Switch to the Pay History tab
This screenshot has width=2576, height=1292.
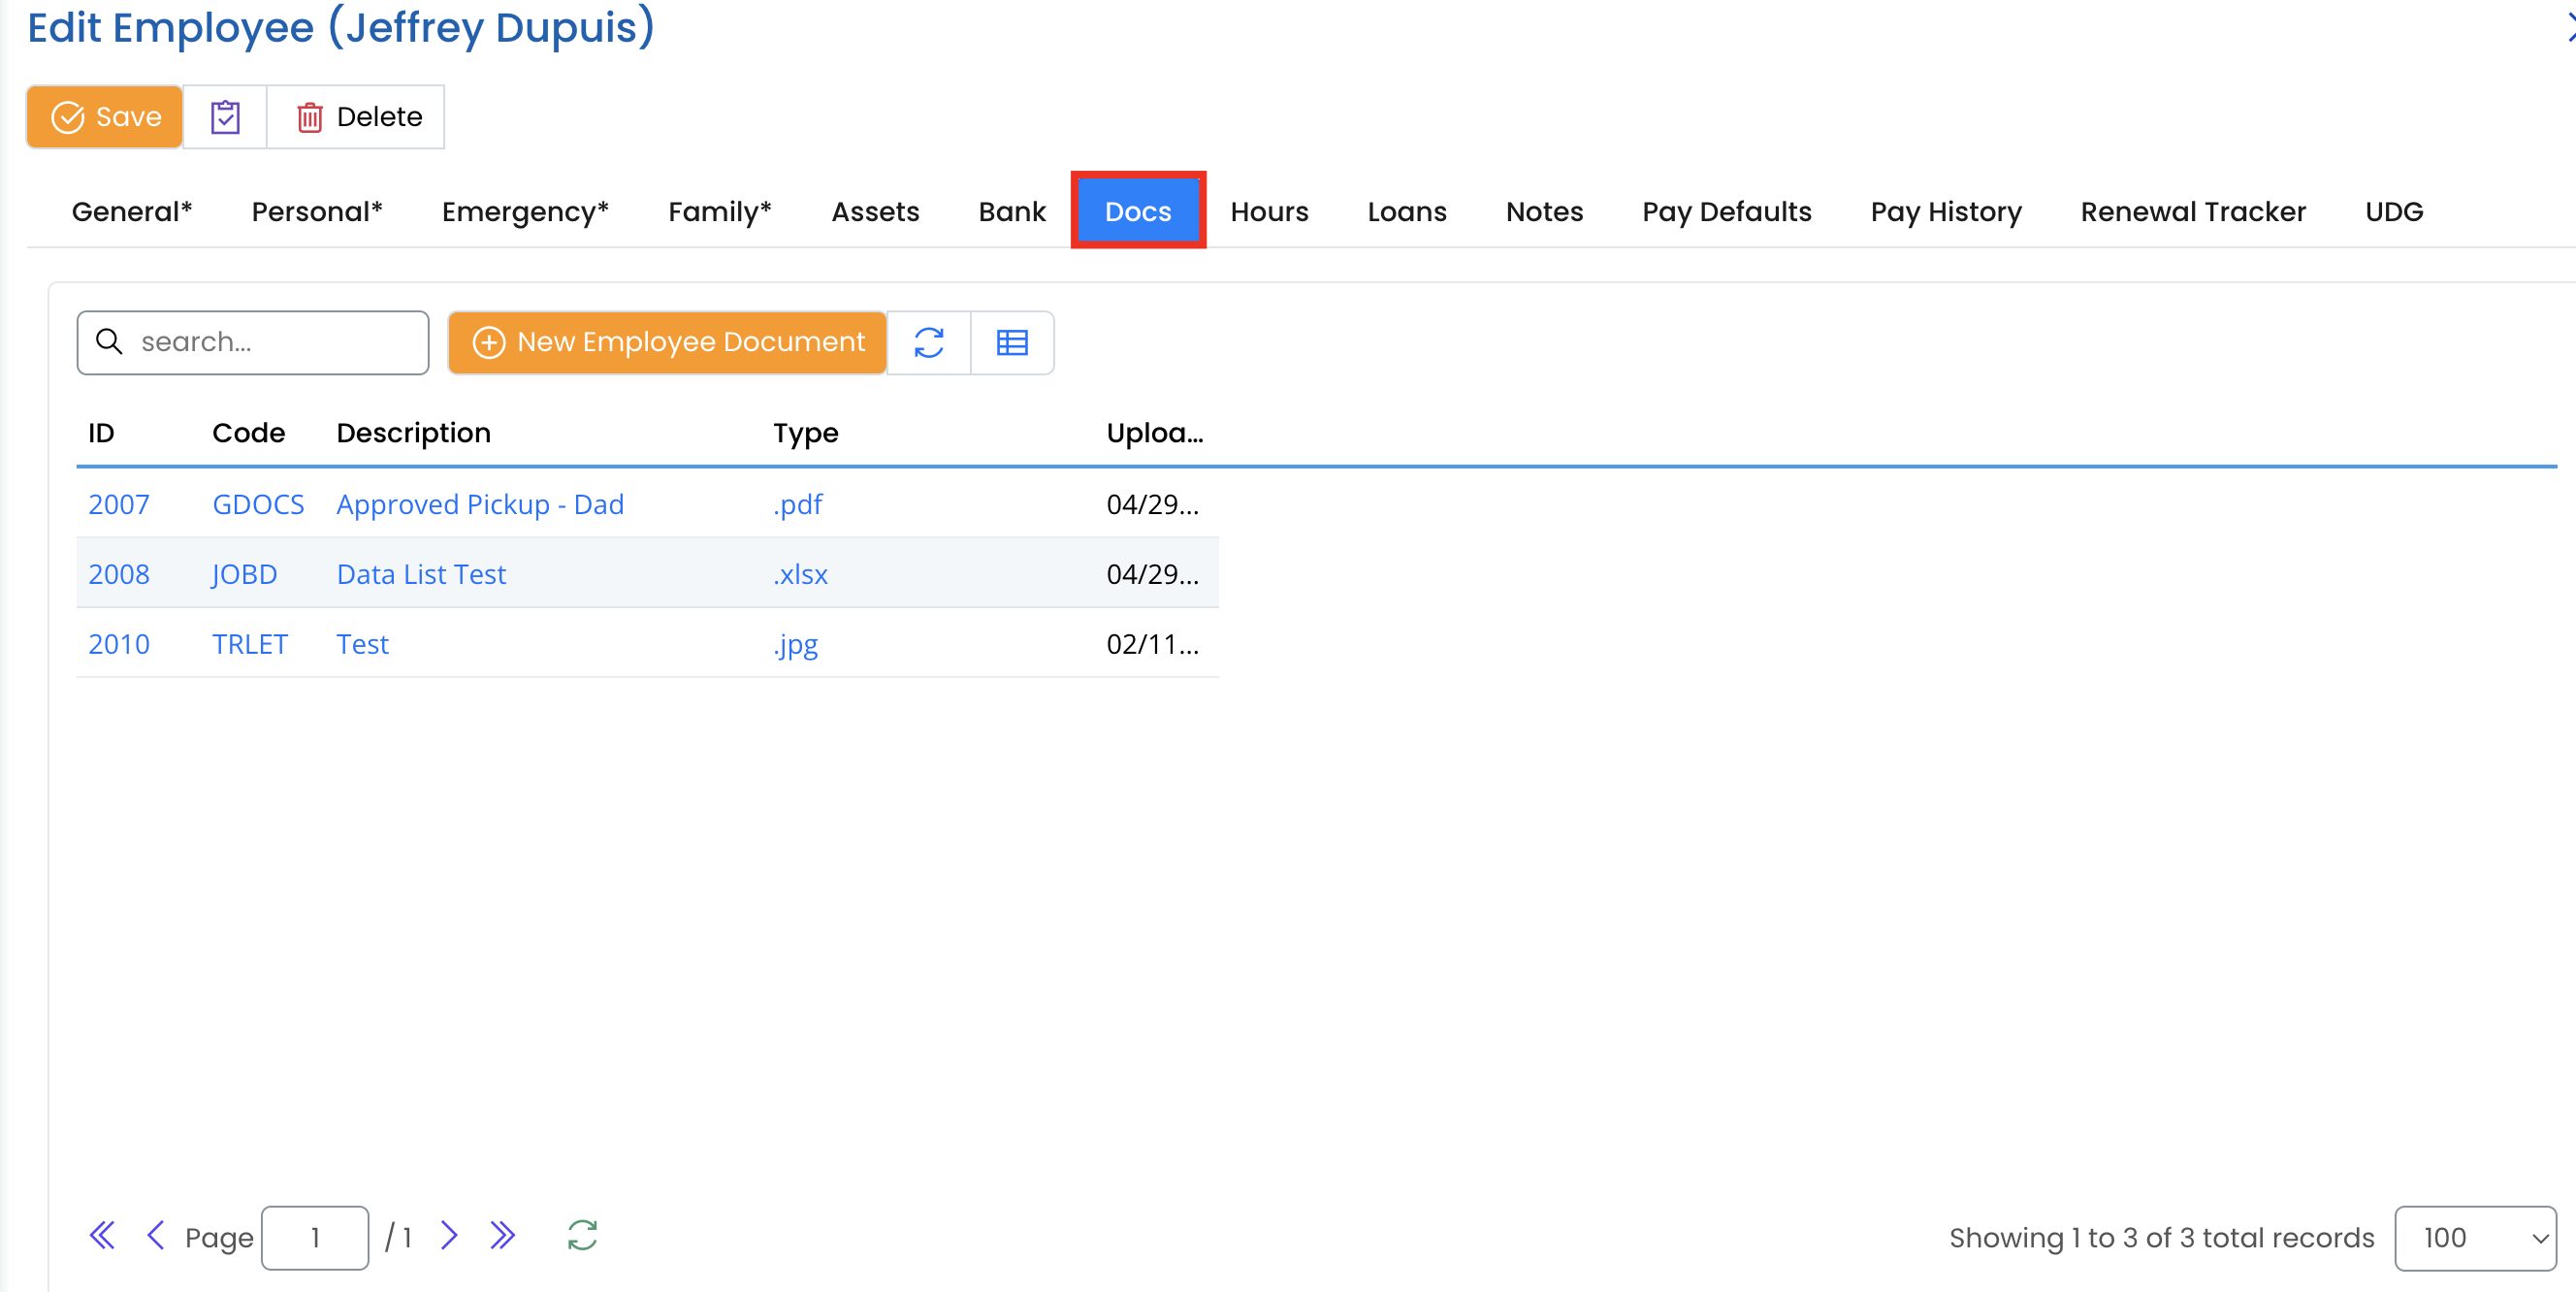(x=1945, y=212)
